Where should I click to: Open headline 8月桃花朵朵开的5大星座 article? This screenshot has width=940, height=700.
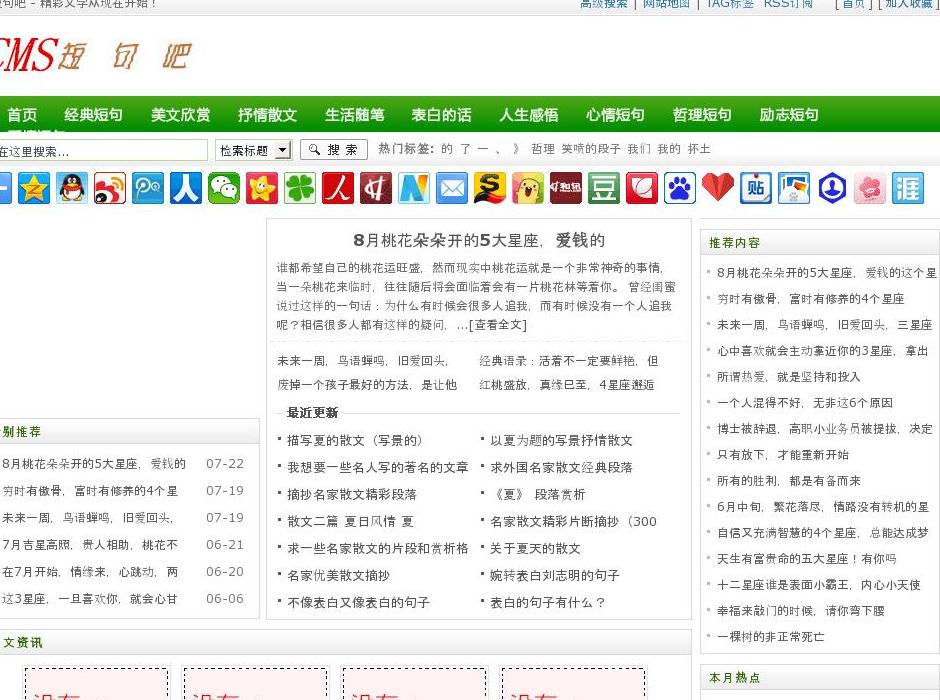click(x=479, y=240)
